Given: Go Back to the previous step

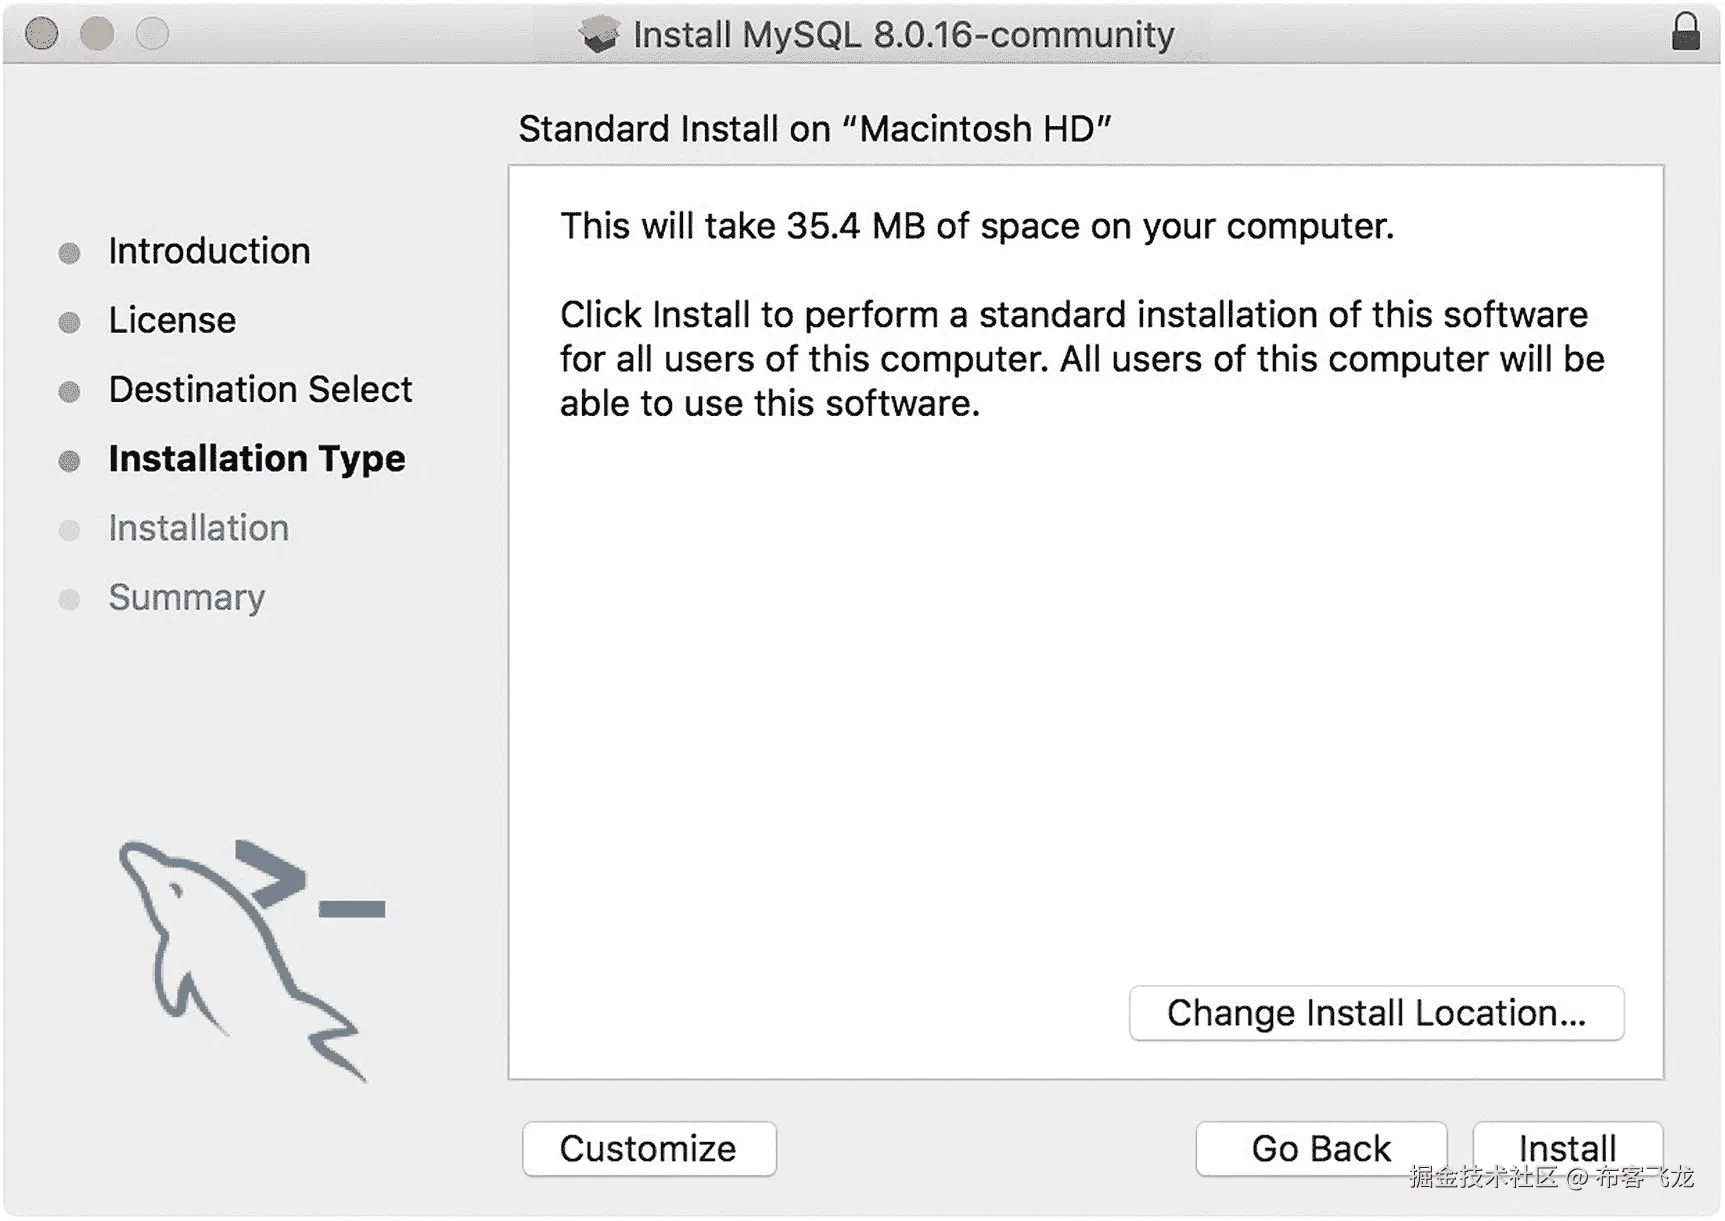Looking at the screenshot, I should click(x=1320, y=1149).
